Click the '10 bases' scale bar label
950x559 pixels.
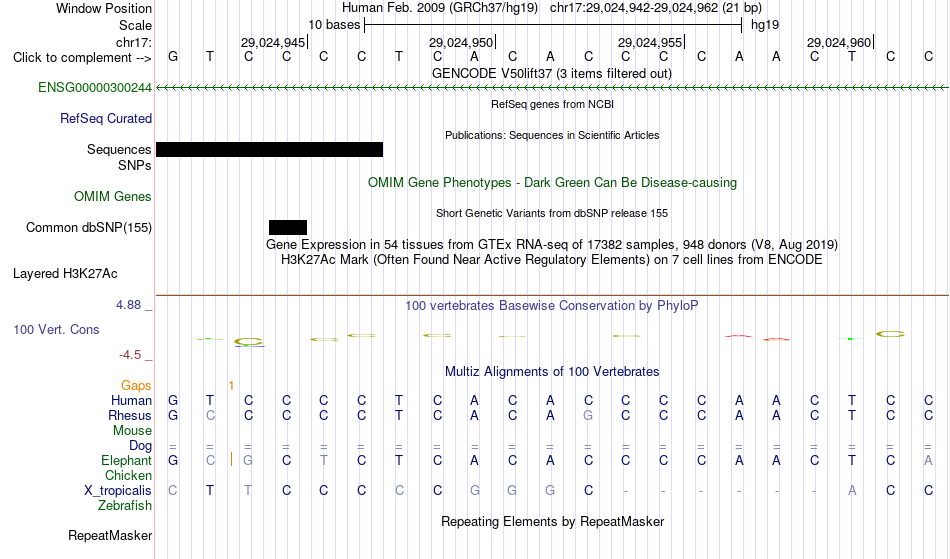(334, 25)
